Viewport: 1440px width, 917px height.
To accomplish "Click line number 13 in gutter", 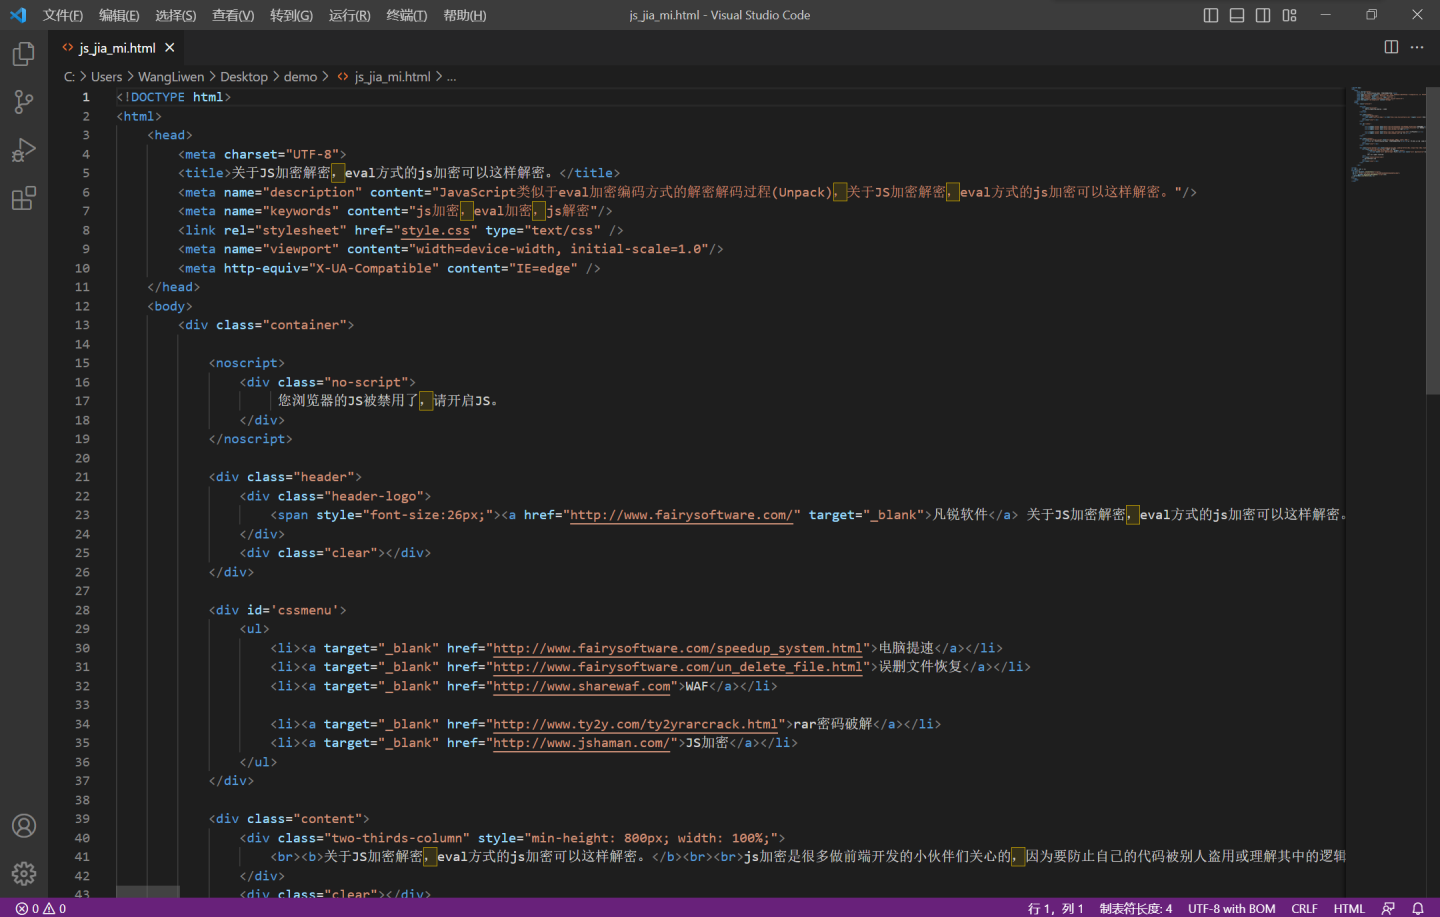I will (x=82, y=325).
